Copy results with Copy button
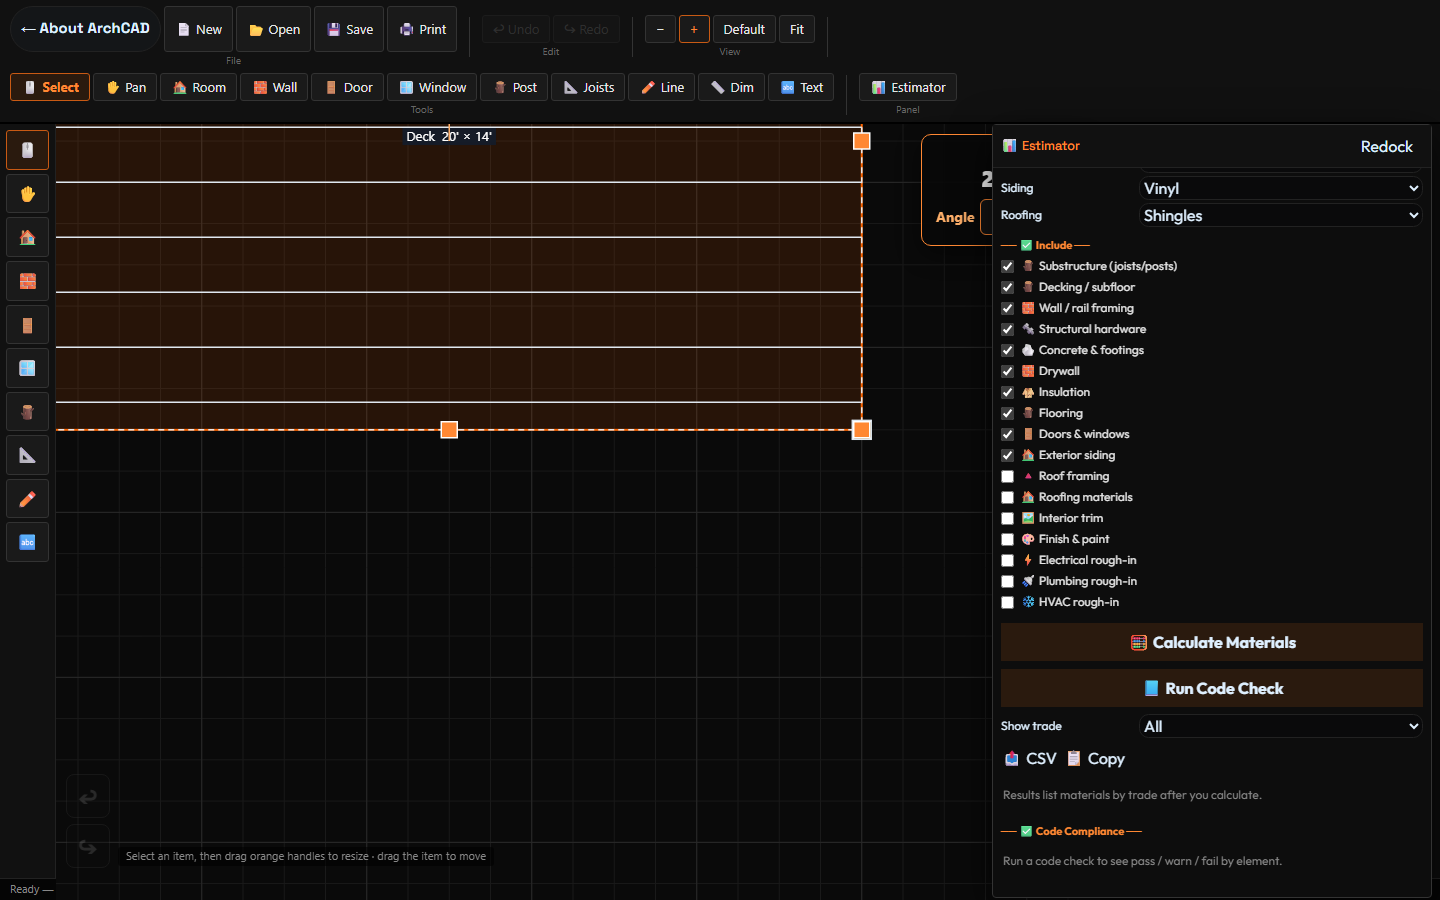 [x=1095, y=759]
